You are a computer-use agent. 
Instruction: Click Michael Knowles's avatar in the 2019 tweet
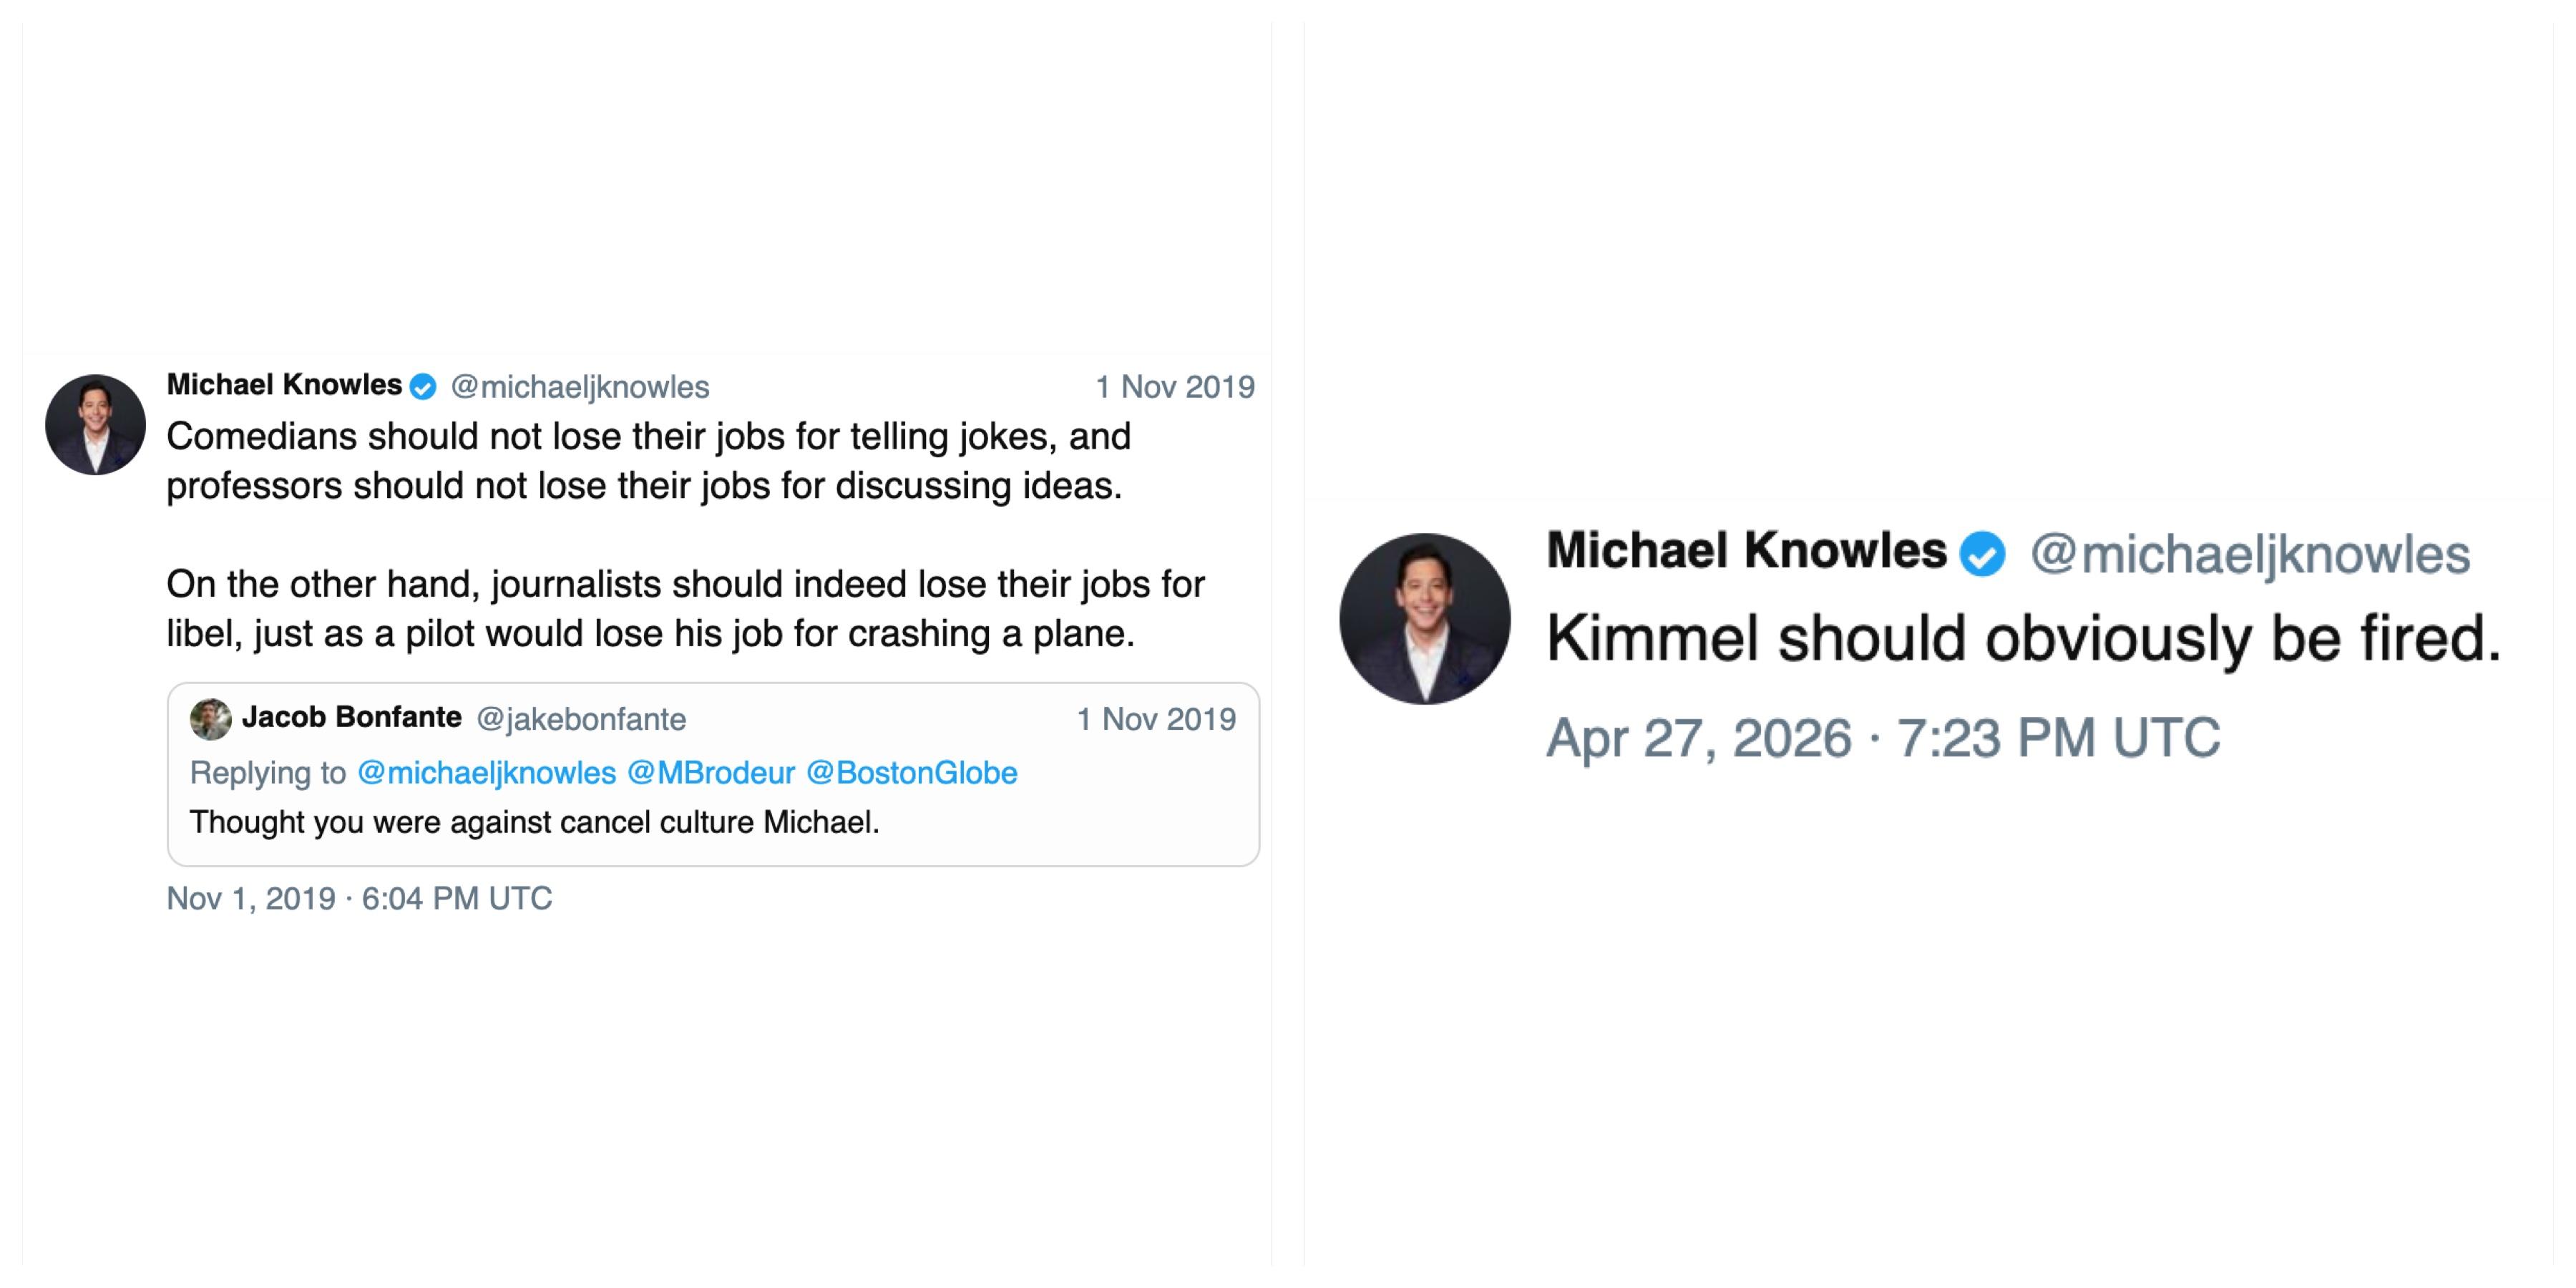(95, 425)
